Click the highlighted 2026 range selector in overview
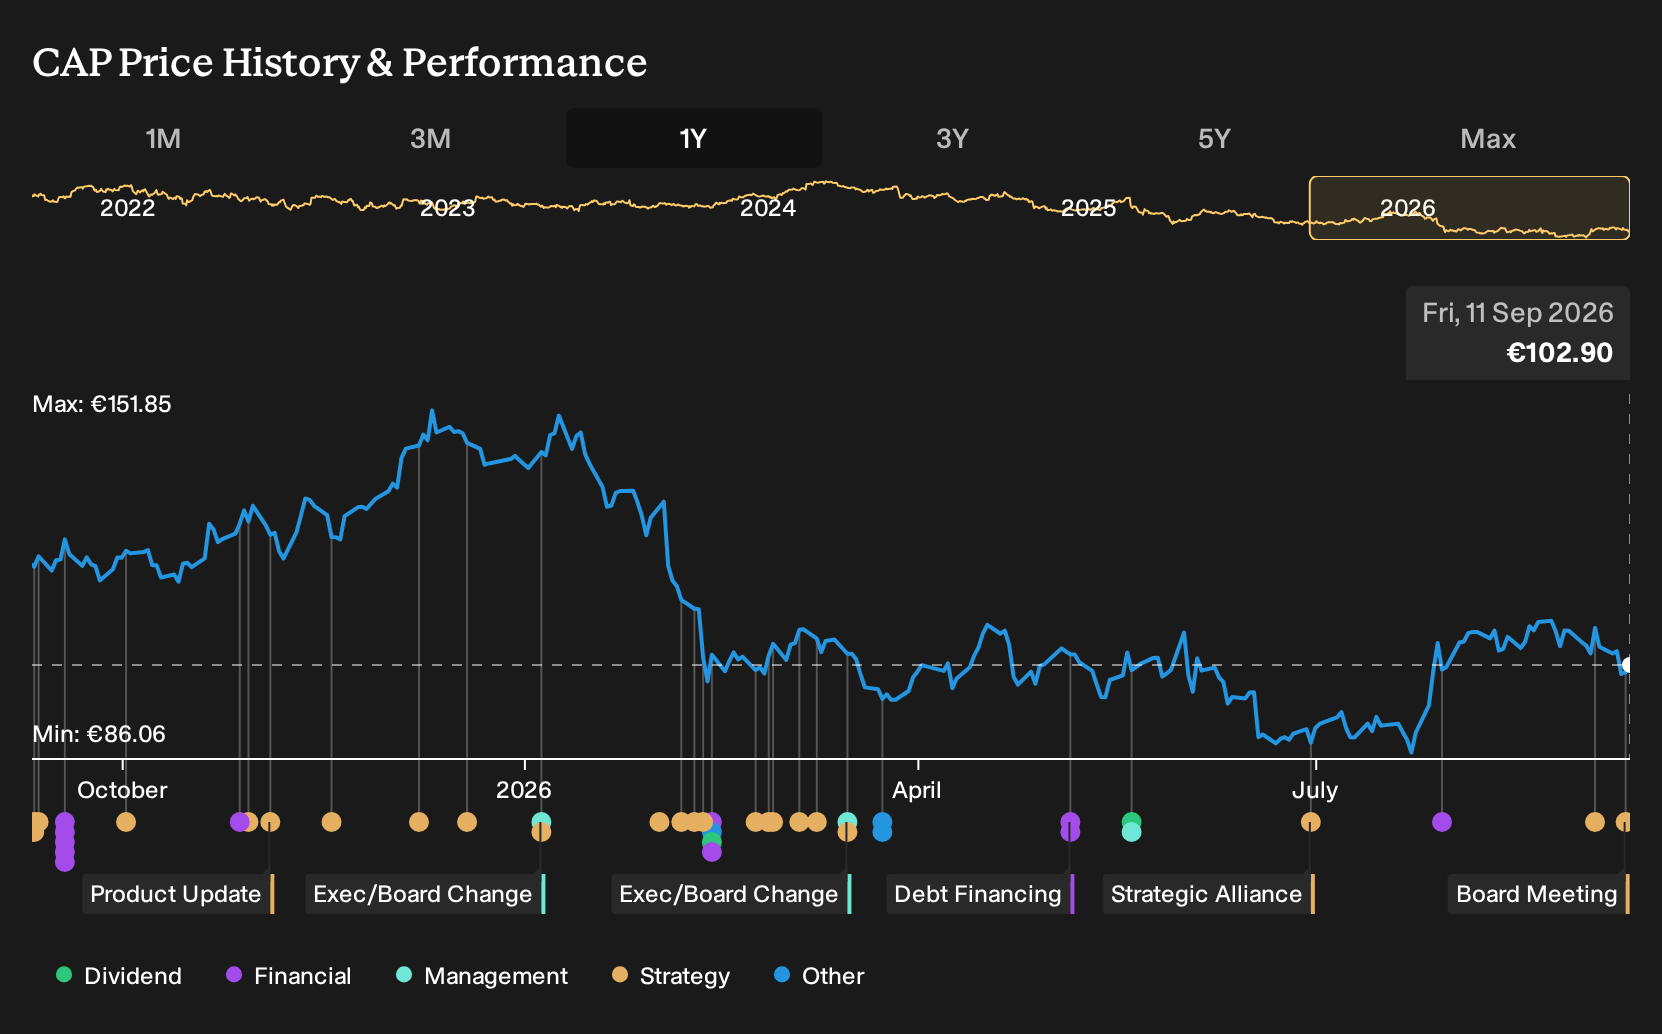The width and height of the screenshot is (1662, 1034). pyautogui.click(x=1469, y=208)
